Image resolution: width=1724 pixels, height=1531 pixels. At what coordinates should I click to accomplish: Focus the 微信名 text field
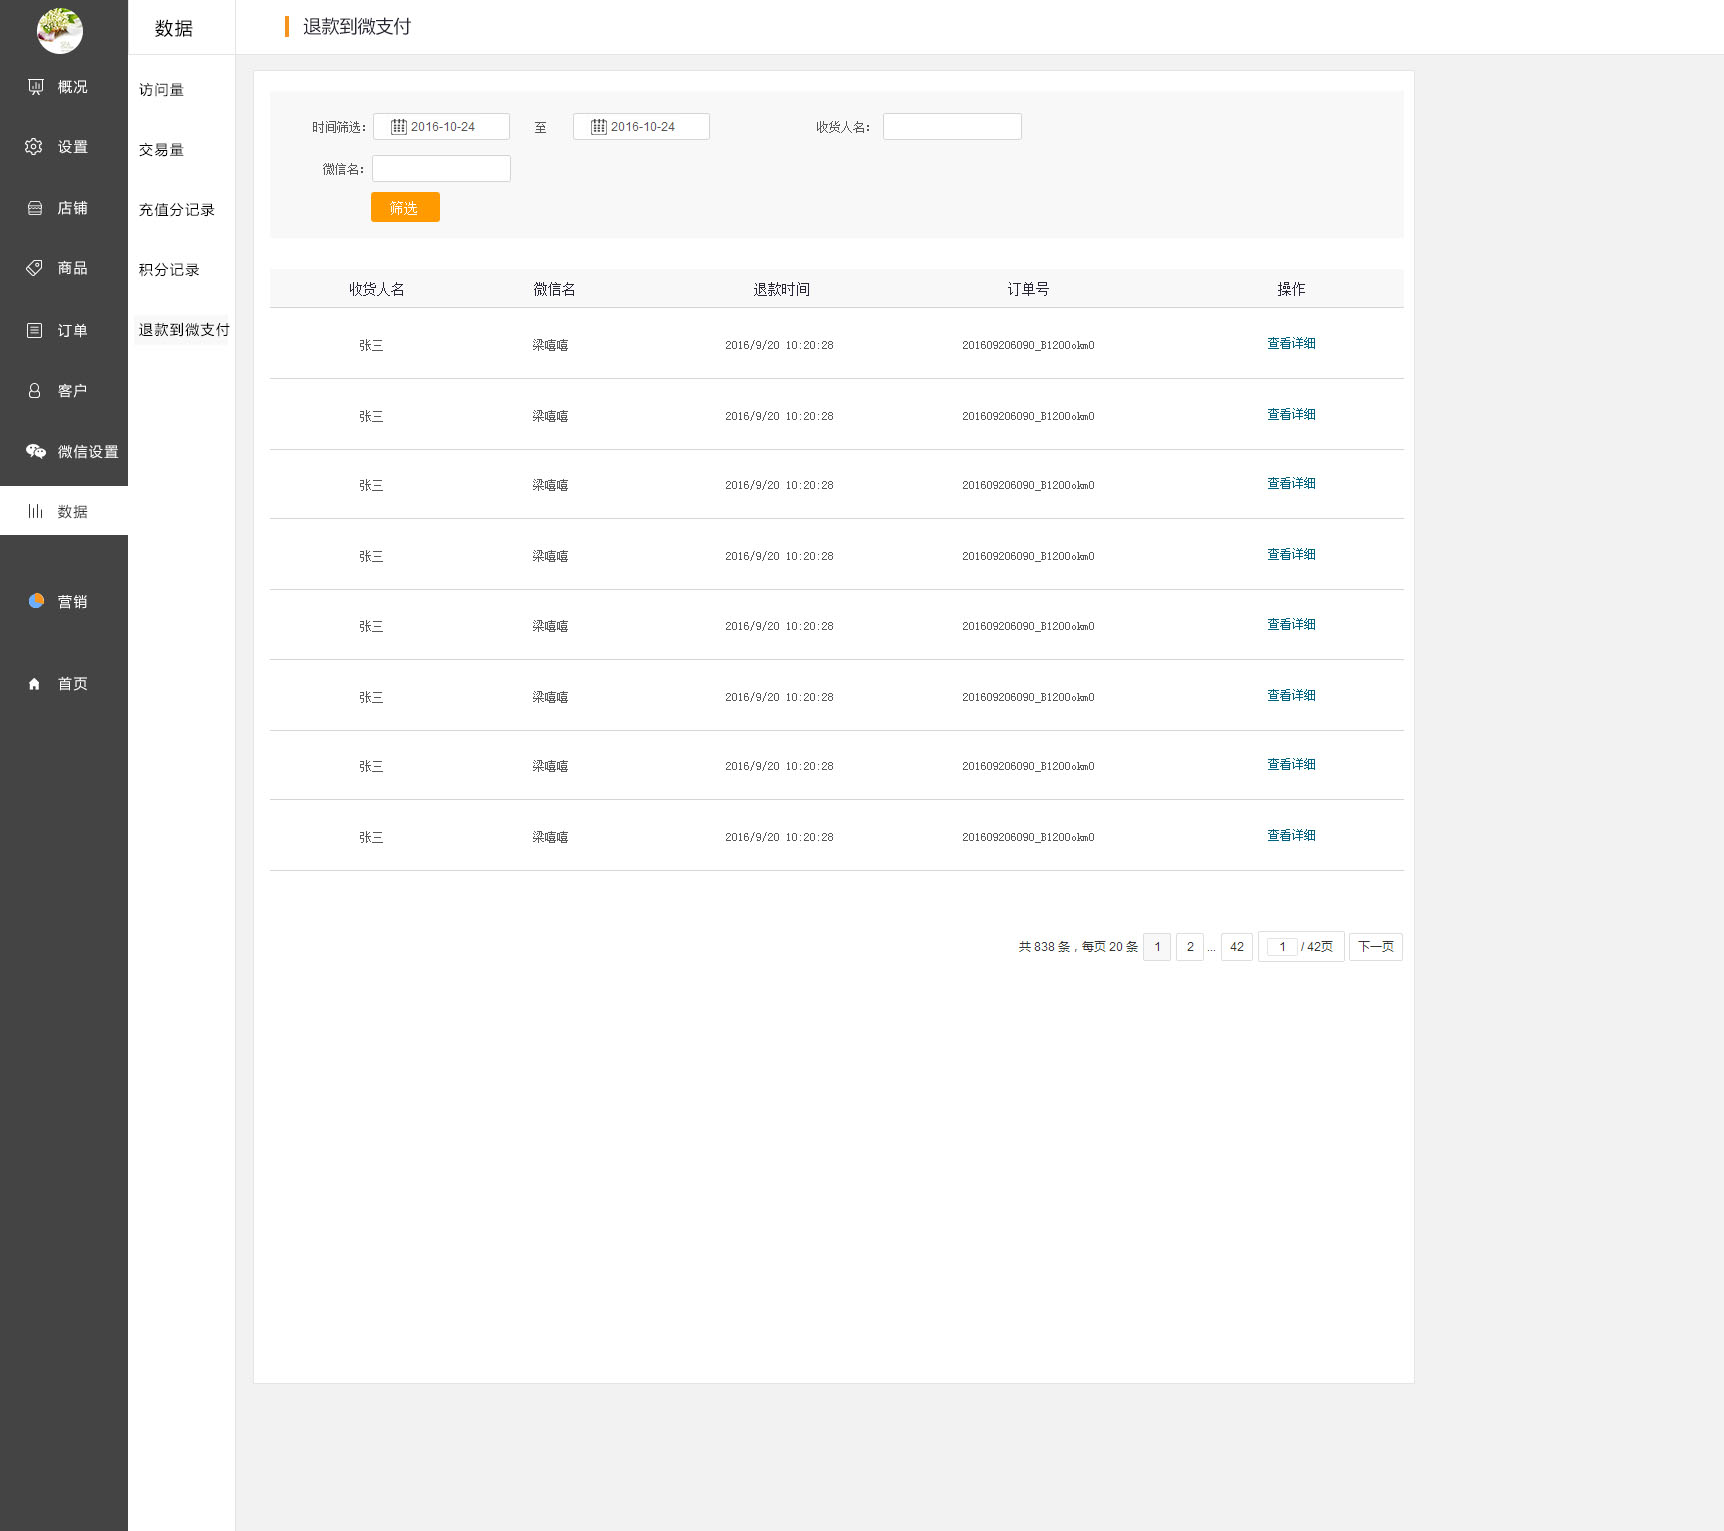point(441,169)
